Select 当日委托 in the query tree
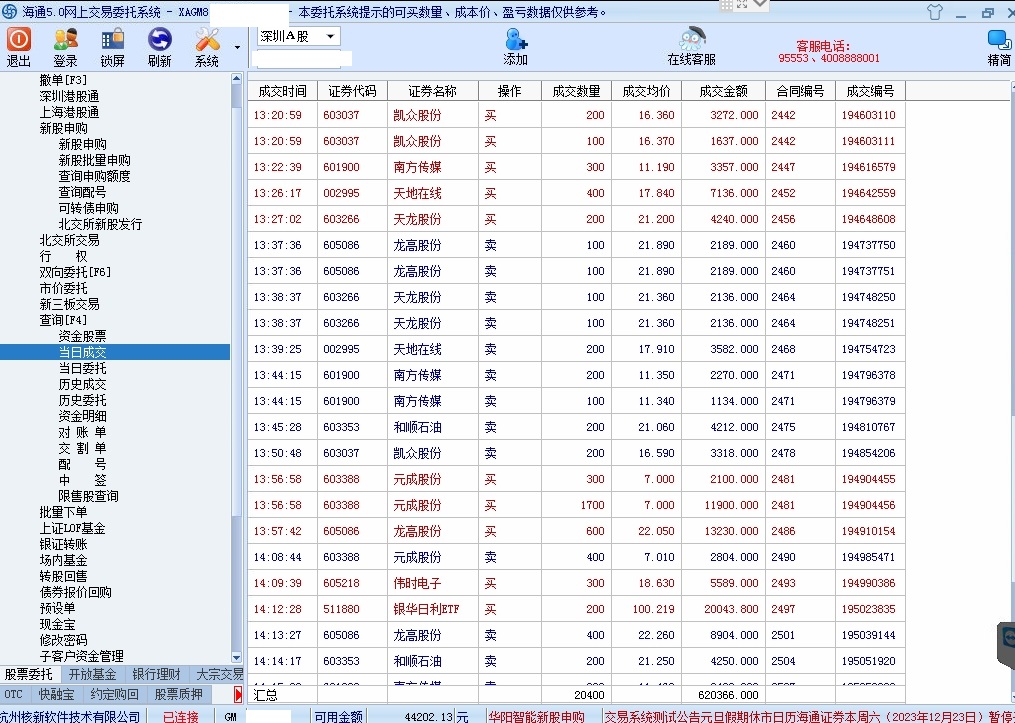 [x=82, y=368]
